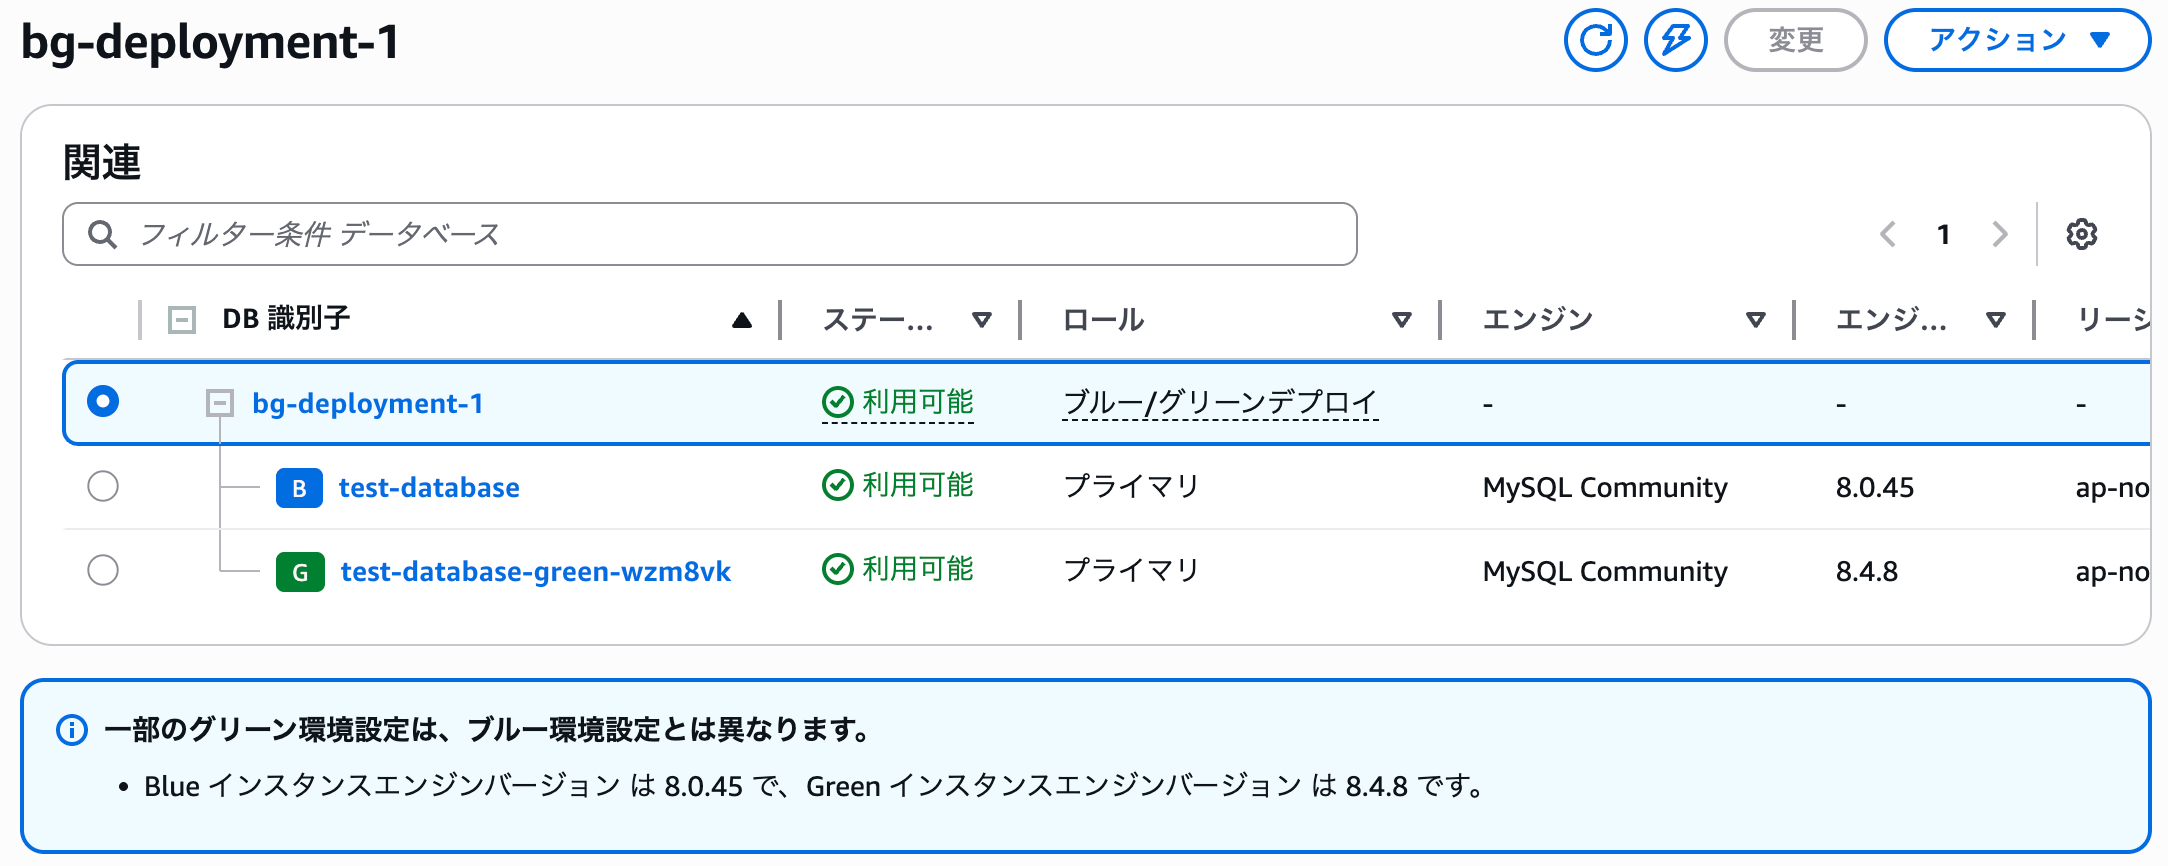The height and width of the screenshot is (866, 2168).
Task: Open the test-database link
Action: pos(429,488)
